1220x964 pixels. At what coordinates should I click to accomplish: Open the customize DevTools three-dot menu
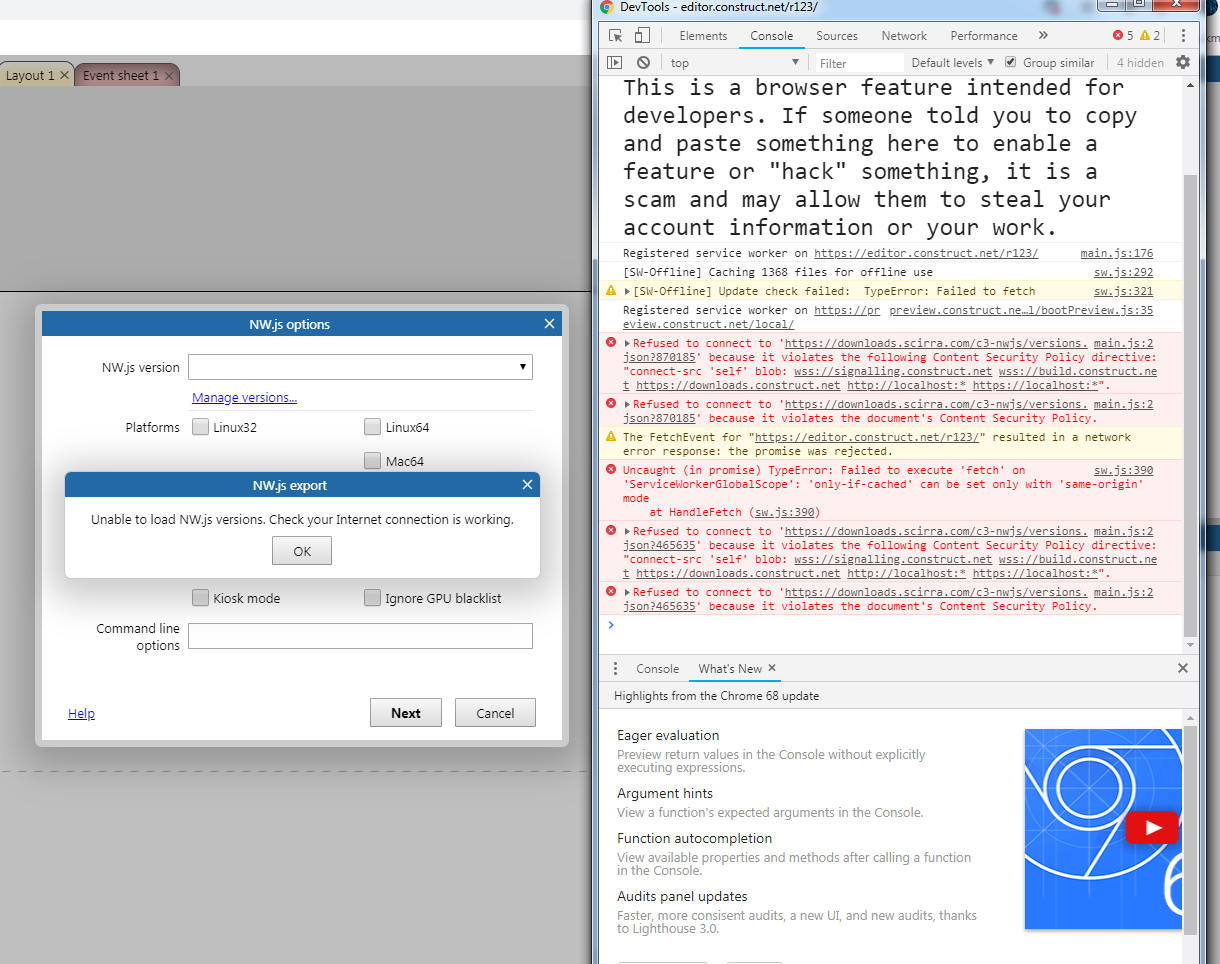click(1183, 35)
